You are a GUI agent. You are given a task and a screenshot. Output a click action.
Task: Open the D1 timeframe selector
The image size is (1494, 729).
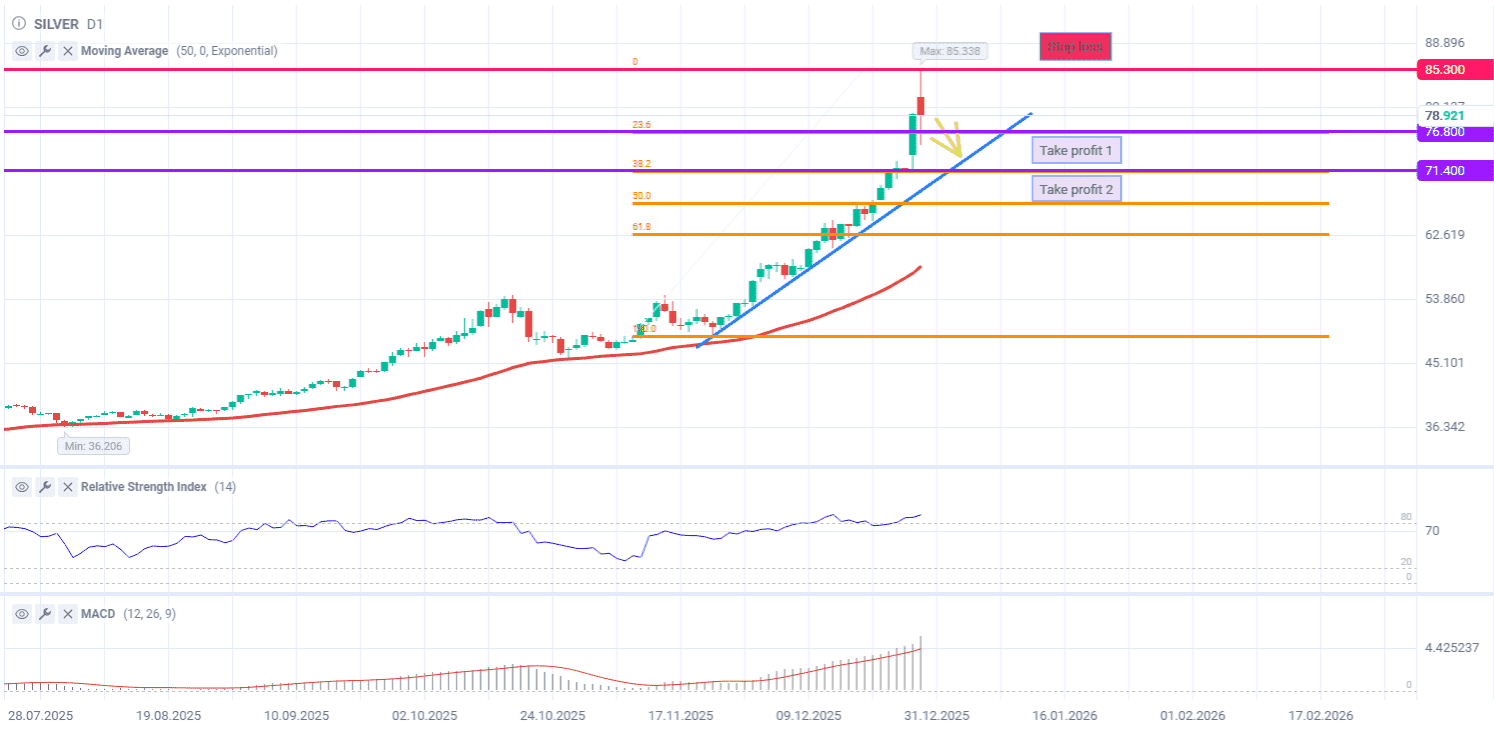tap(93, 23)
